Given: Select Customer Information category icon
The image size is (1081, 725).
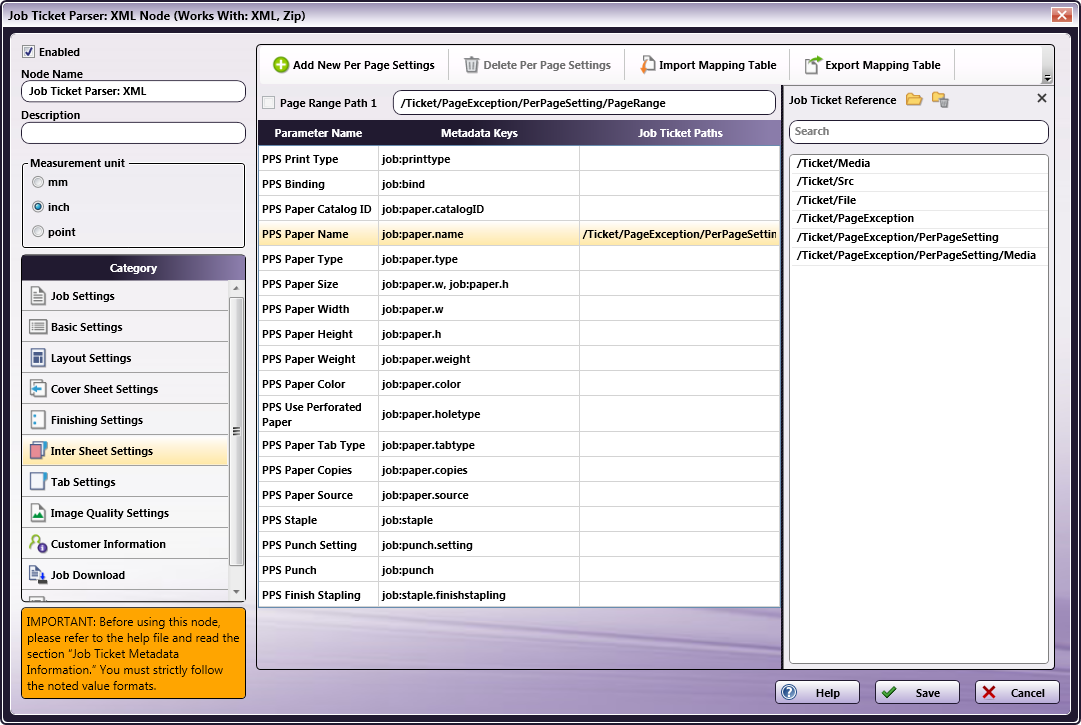Looking at the screenshot, I should click(38, 544).
